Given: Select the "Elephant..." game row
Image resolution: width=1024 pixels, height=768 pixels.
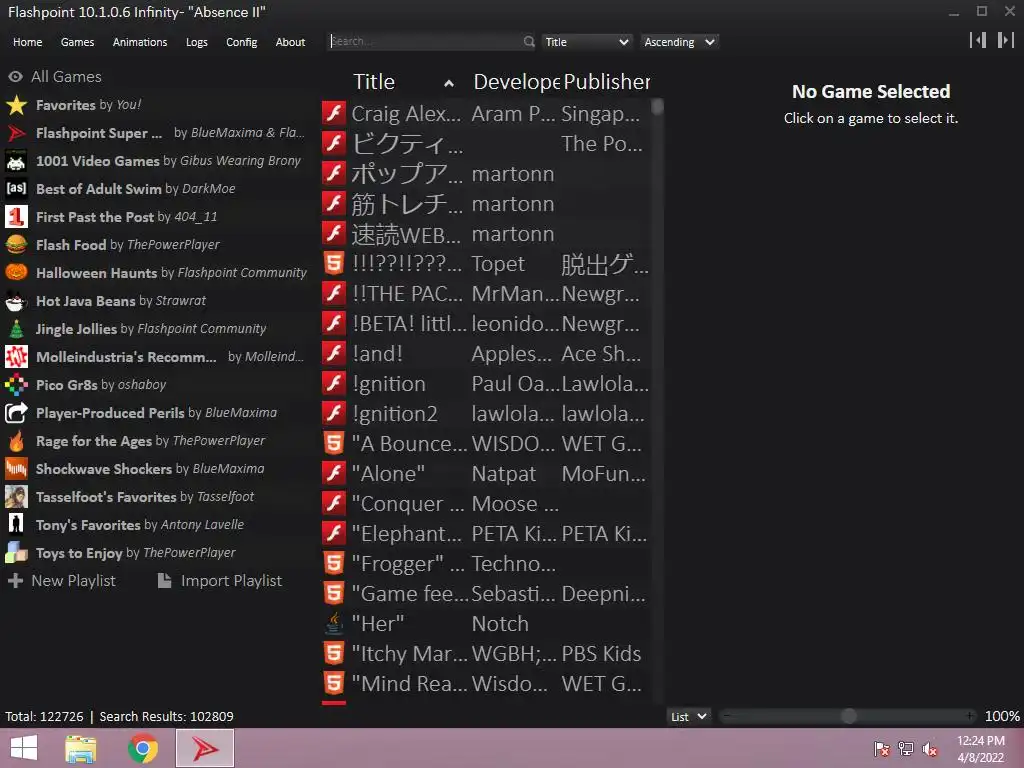Looking at the screenshot, I should click(x=486, y=534).
